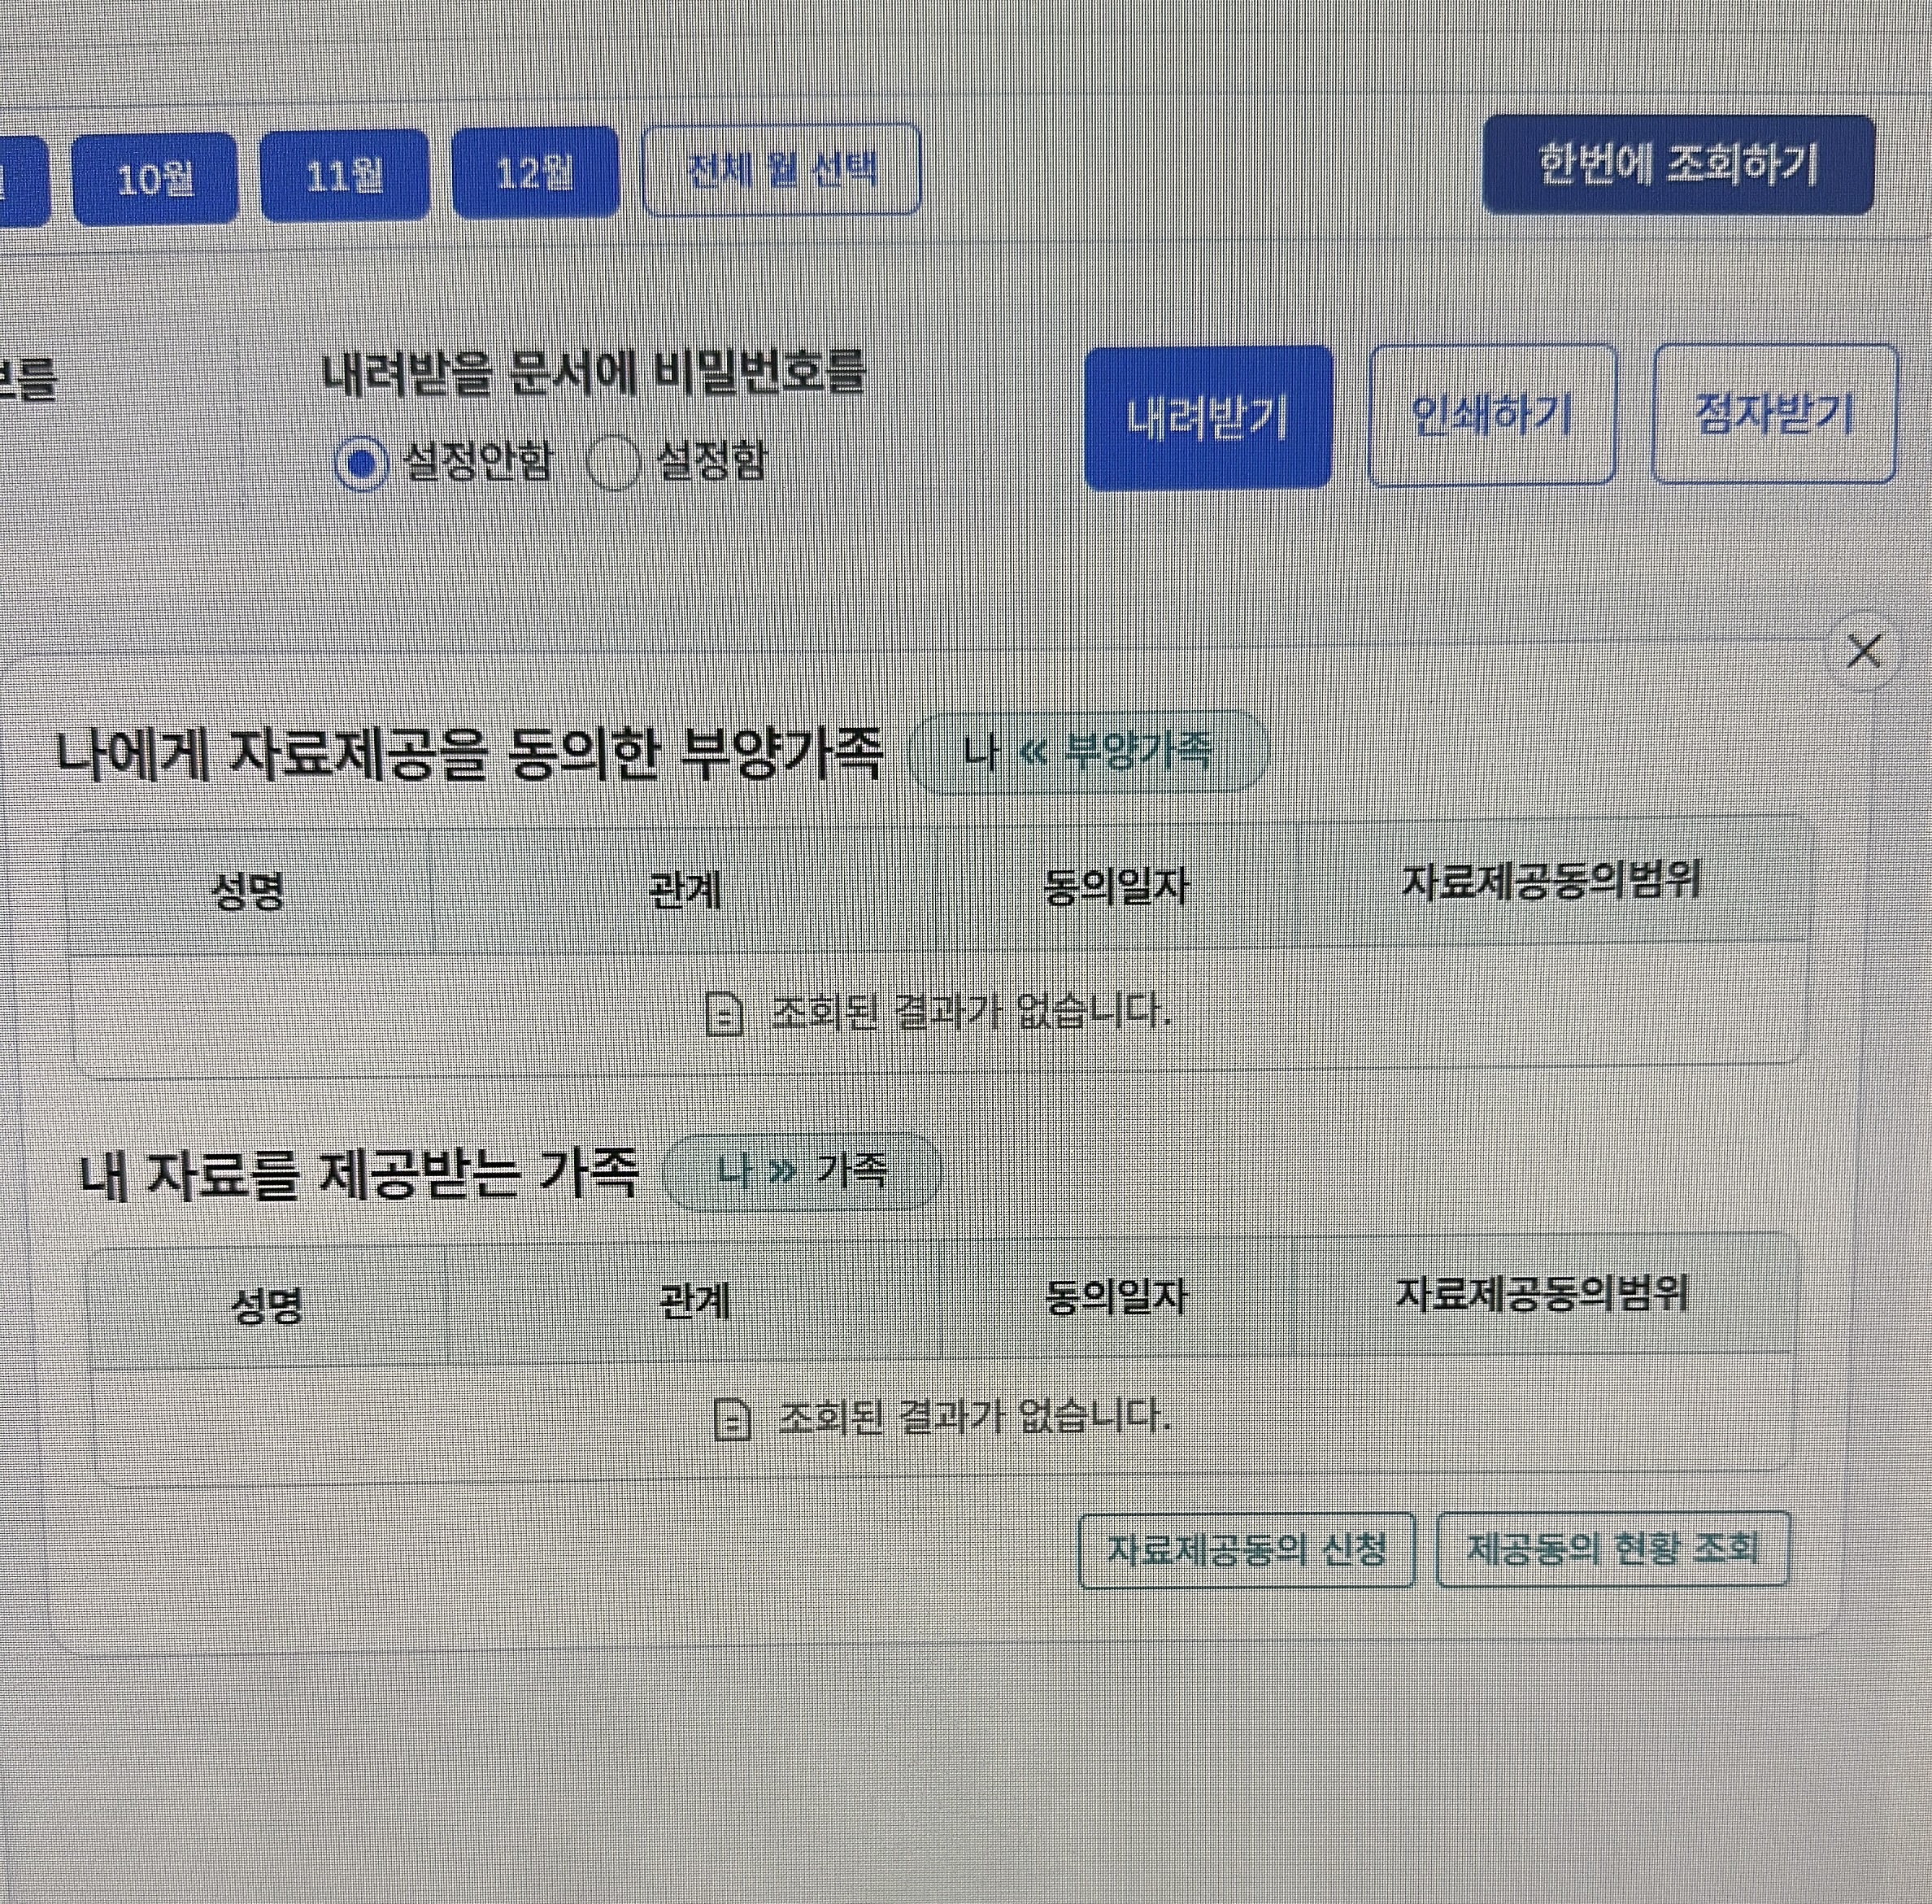Choose 설정안함 password radio option
The height and width of the screenshot is (1904, 1932).
tap(361, 465)
